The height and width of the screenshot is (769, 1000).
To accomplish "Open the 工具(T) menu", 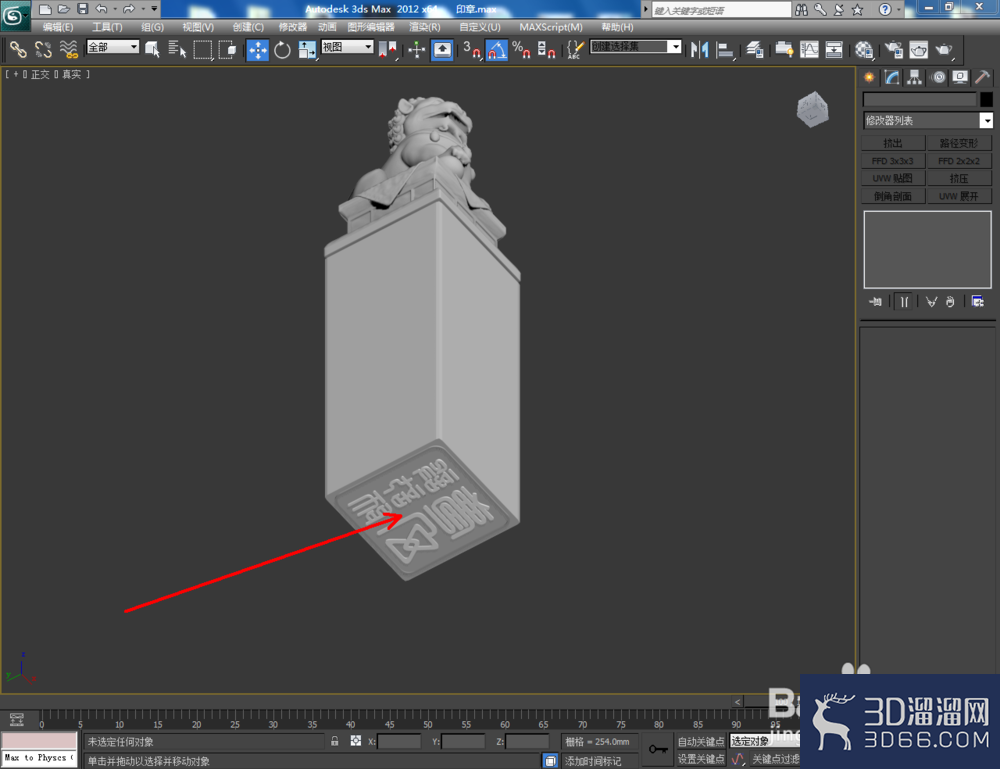I will point(107,27).
